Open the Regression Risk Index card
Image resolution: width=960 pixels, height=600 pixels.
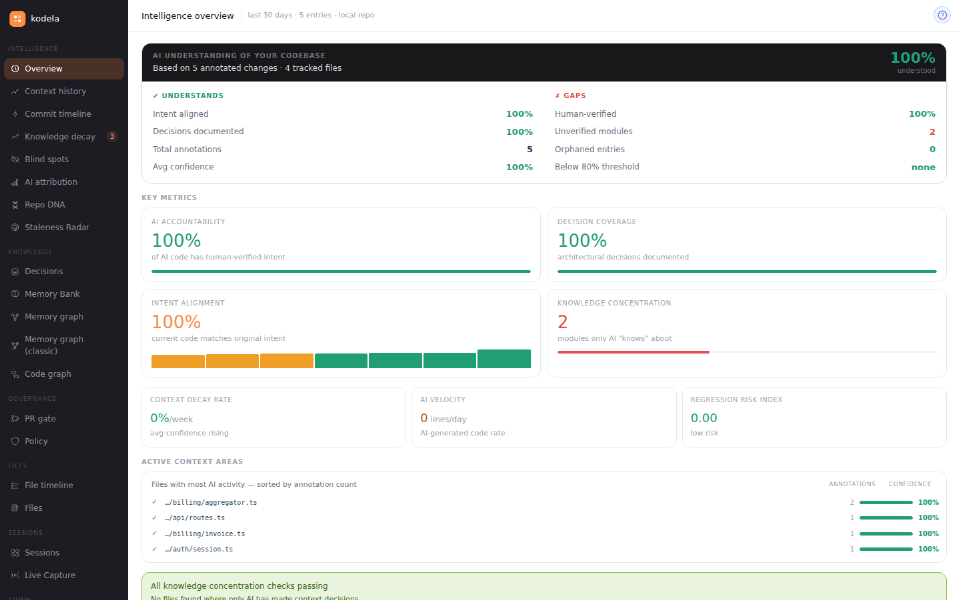(x=814, y=417)
